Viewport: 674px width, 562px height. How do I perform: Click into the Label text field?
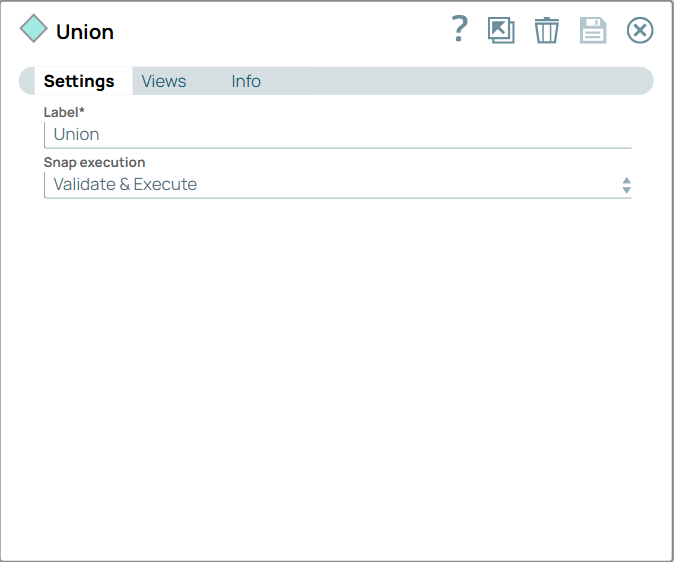337,134
